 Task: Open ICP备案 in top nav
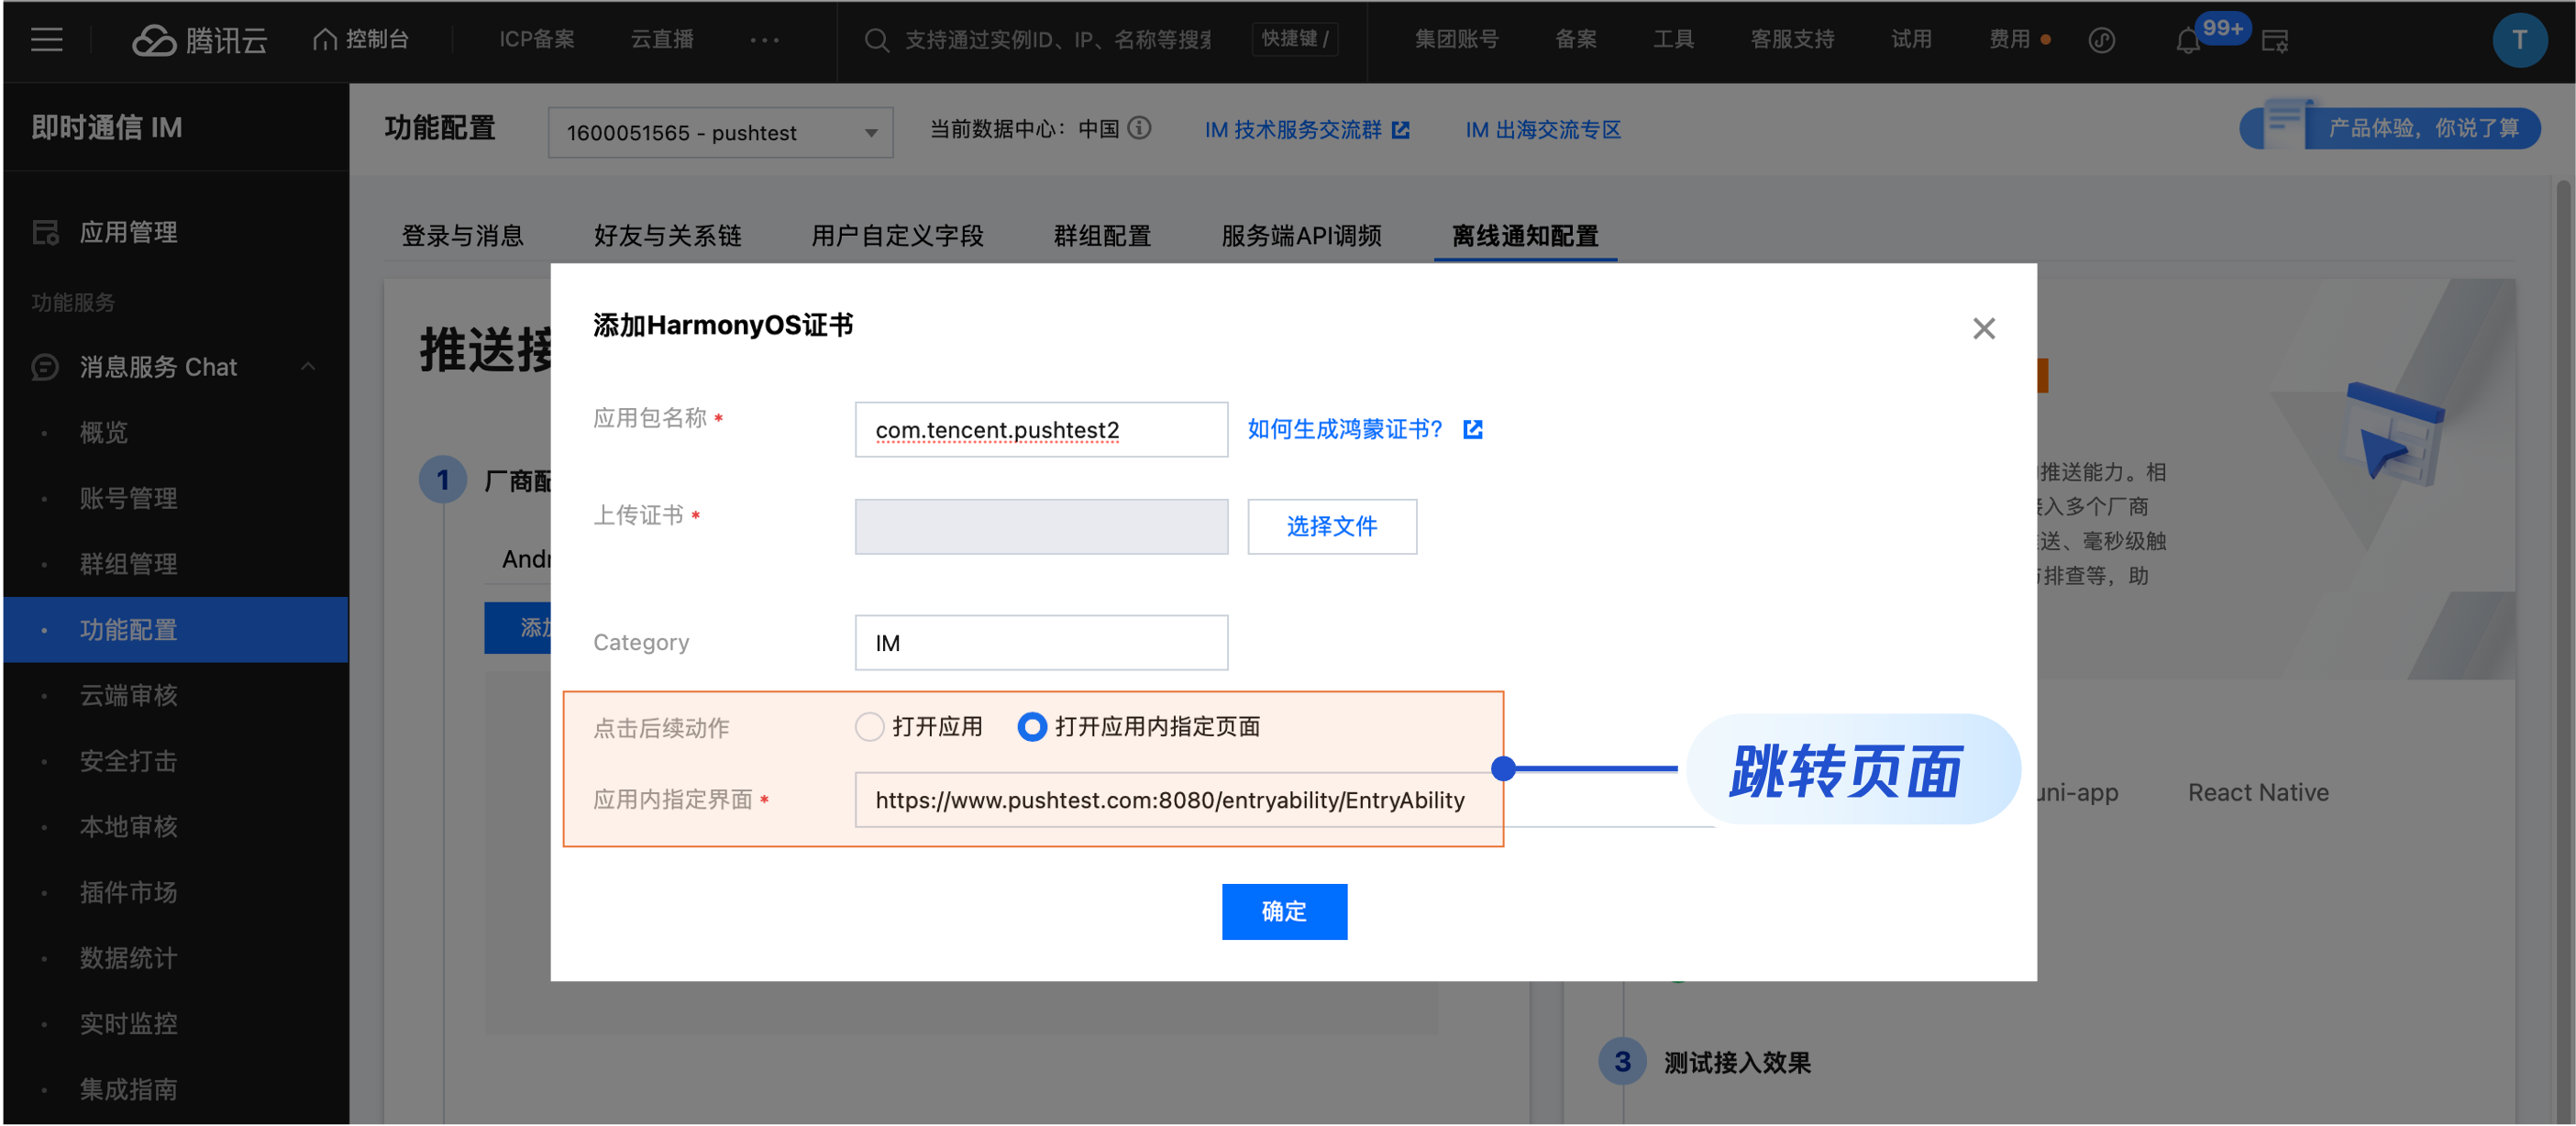pos(537,39)
